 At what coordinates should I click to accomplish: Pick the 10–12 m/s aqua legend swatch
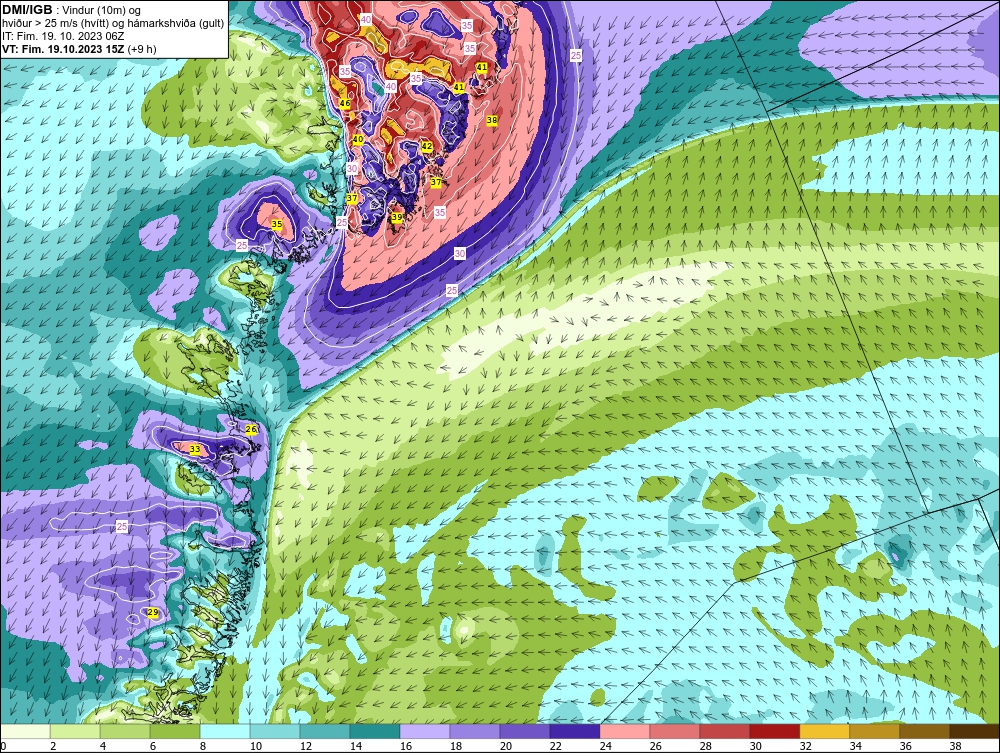pos(275,731)
